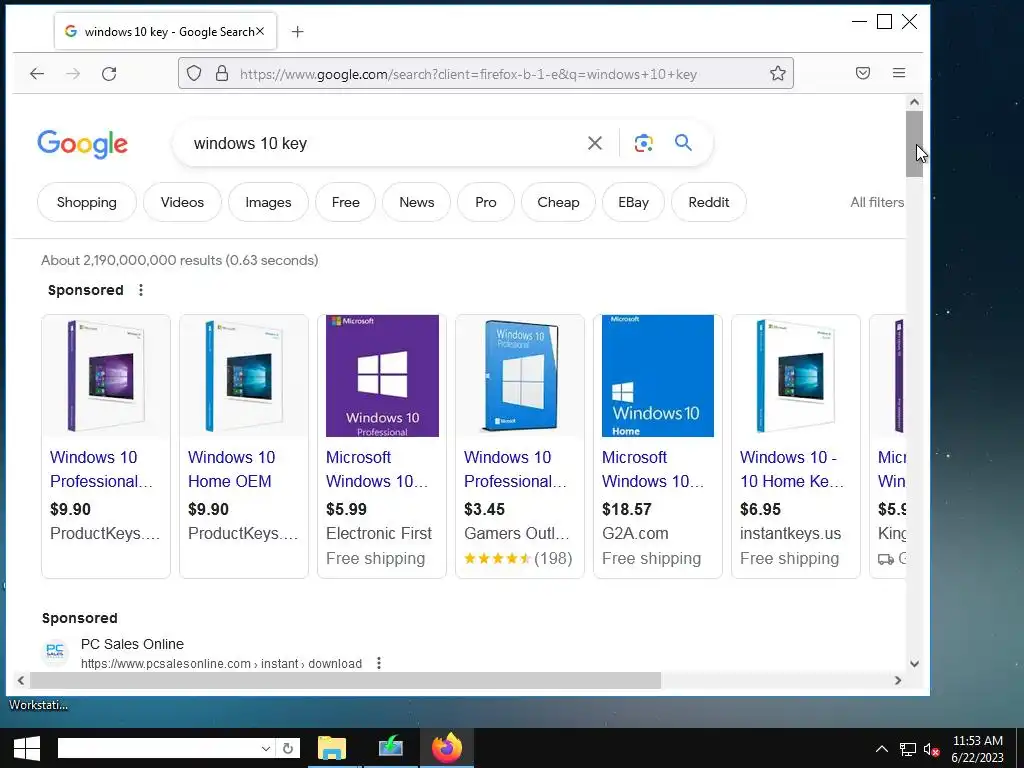Click the scroll down arrow
Viewport: 1024px width, 768px height.
coord(914,664)
